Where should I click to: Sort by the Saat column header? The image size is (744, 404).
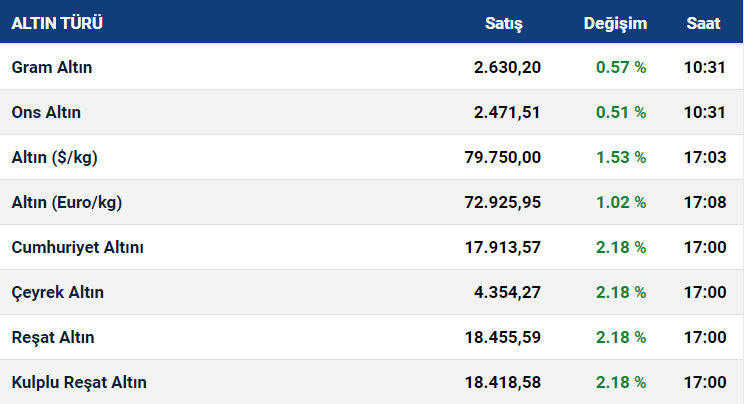point(703,23)
